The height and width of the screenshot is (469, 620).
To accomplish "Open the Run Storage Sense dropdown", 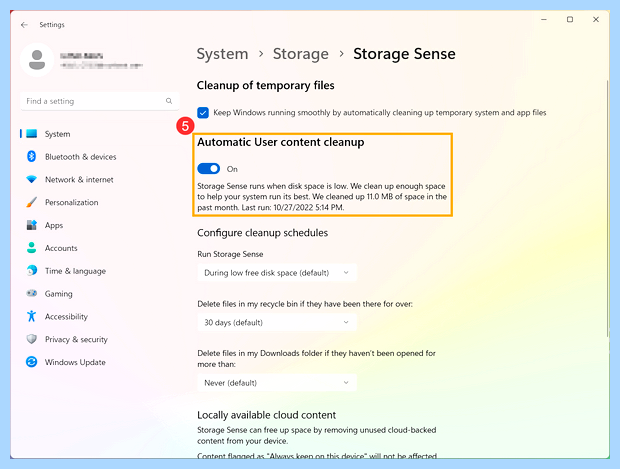I will point(277,273).
